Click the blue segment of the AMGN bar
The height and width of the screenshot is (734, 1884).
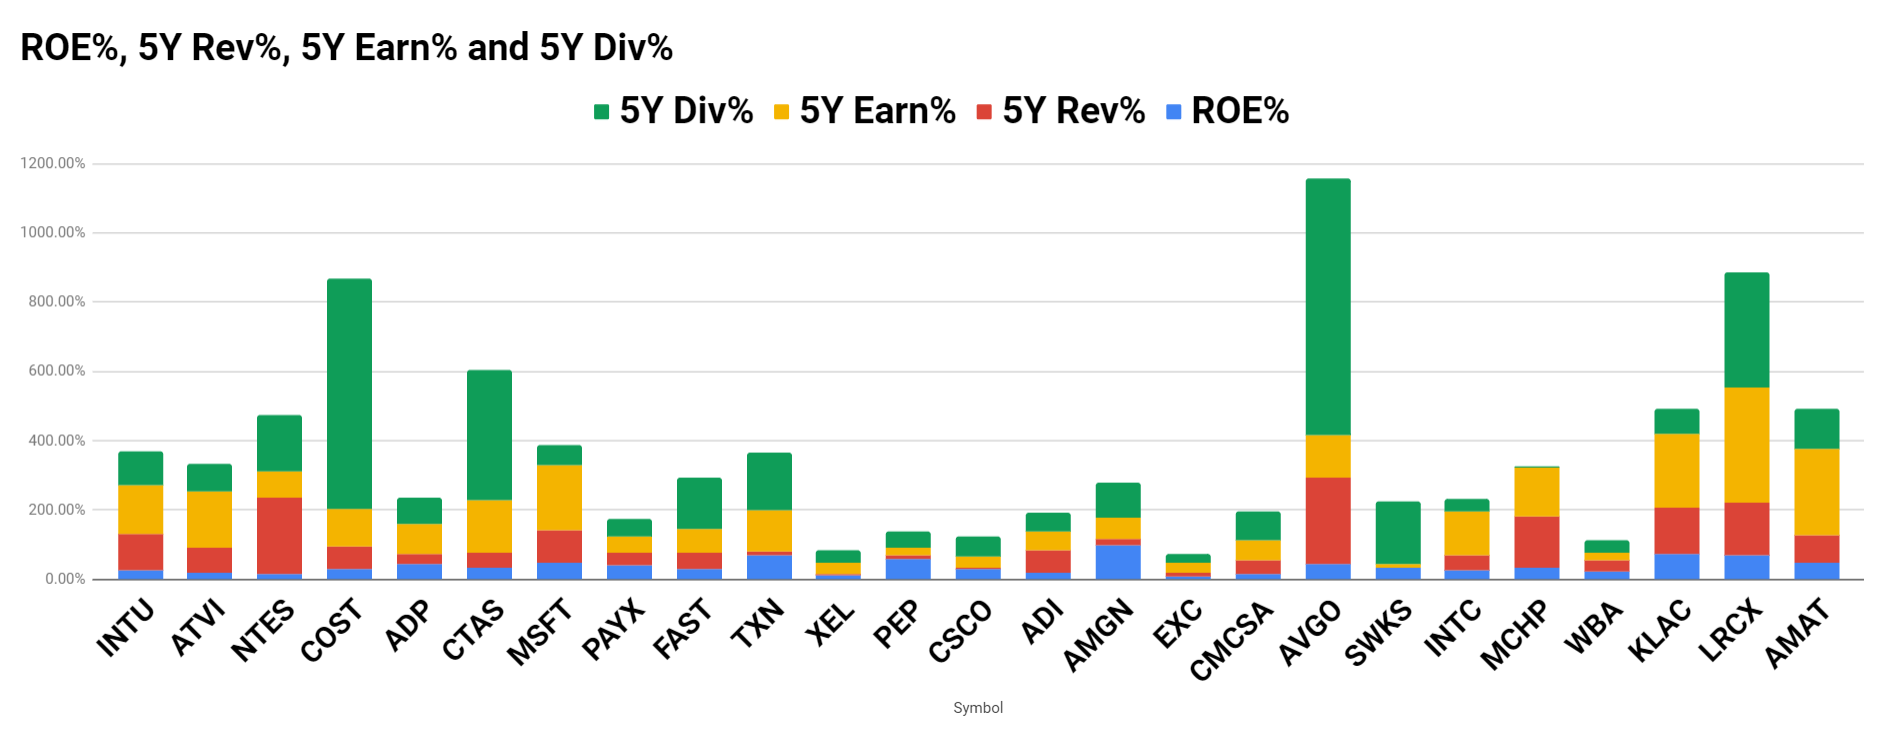coord(1118,562)
